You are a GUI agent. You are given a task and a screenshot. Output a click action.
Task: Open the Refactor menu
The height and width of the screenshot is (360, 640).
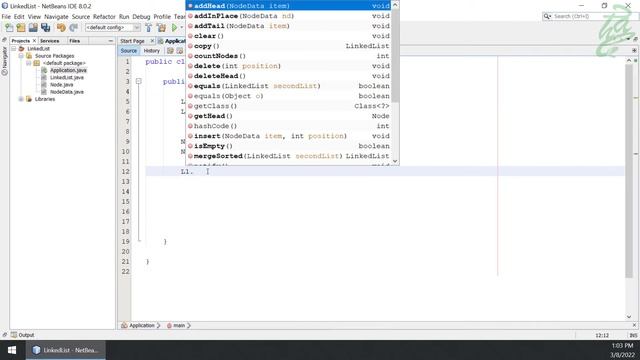104,17
